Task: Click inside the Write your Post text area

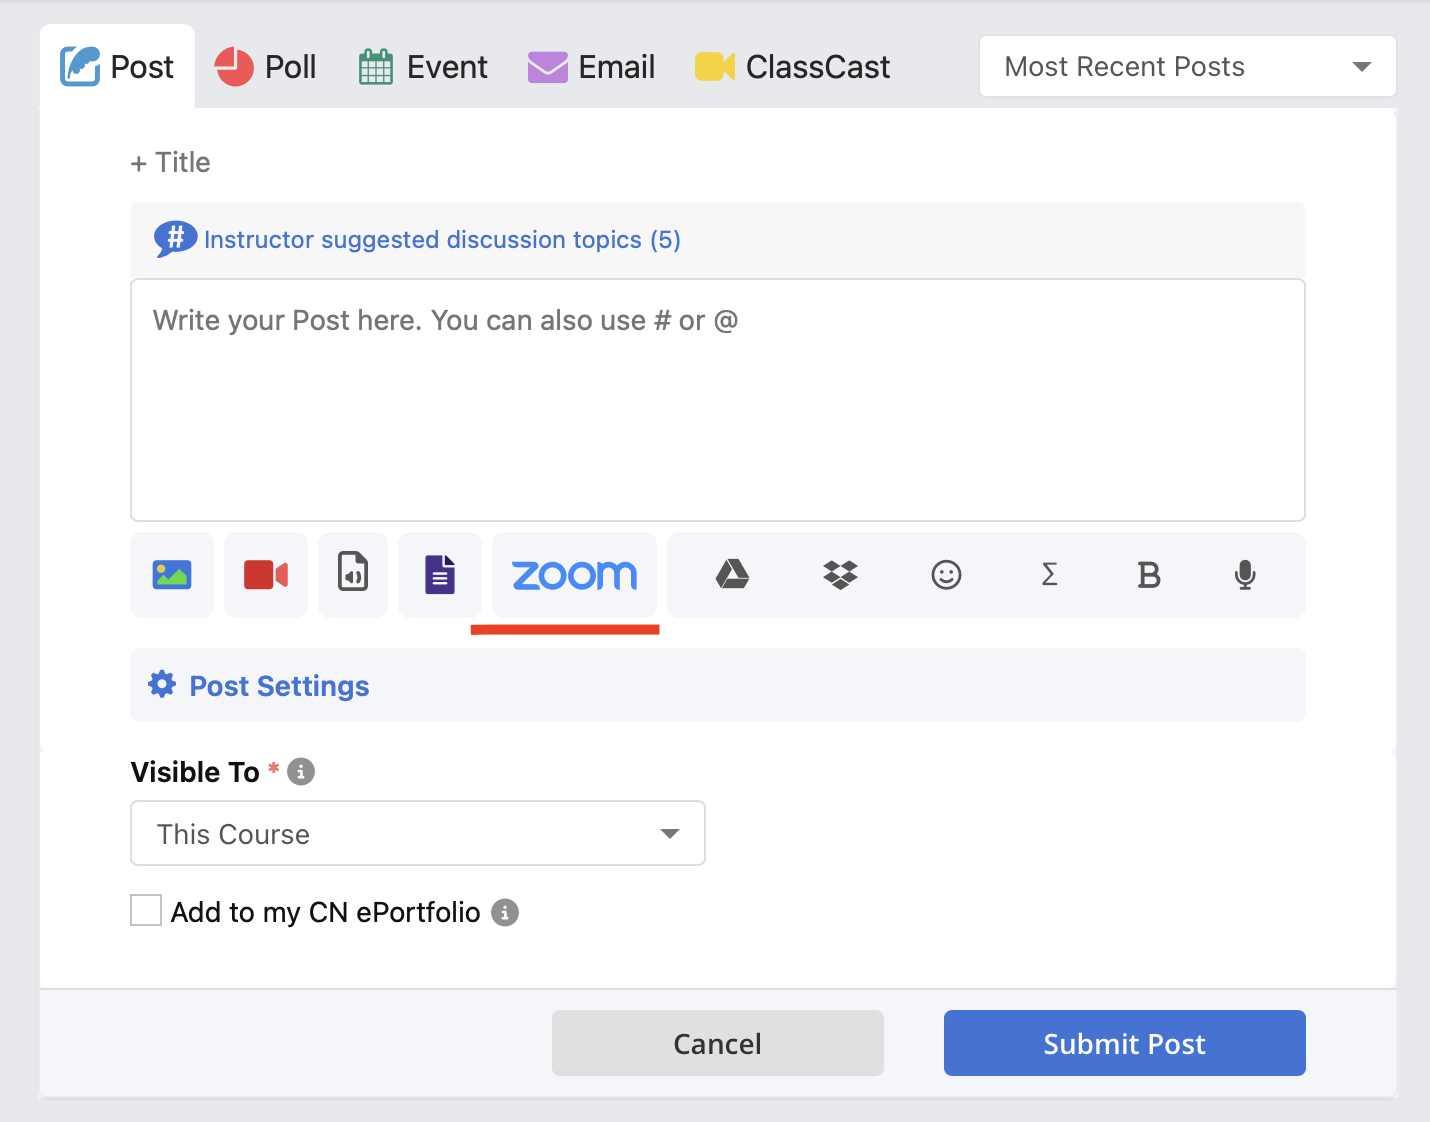Action: pos(718,400)
